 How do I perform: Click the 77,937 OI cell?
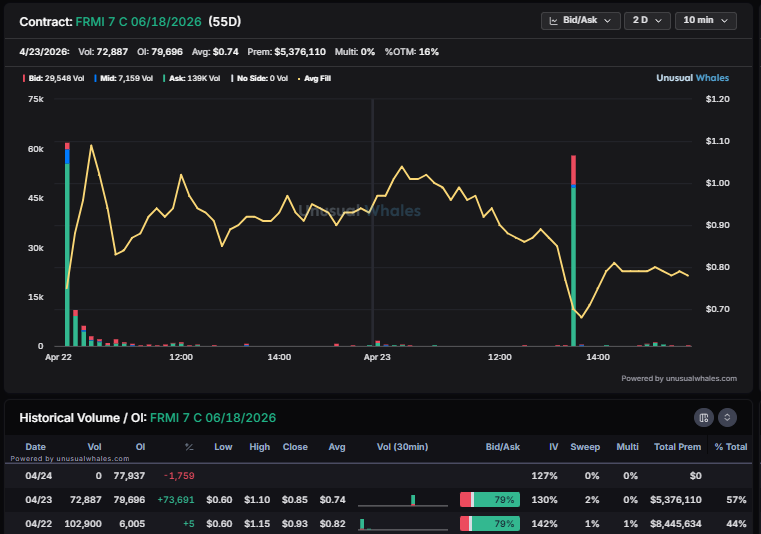(x=129, y=476)
